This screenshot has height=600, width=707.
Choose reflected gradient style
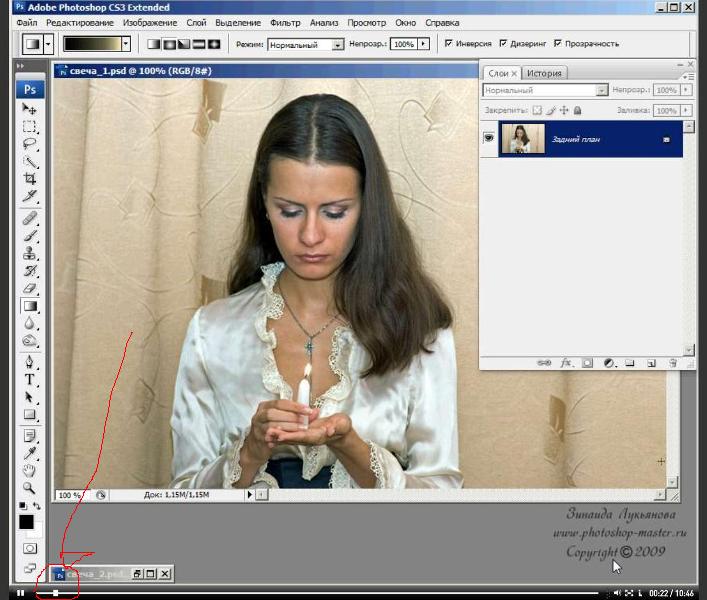(199, 44)
